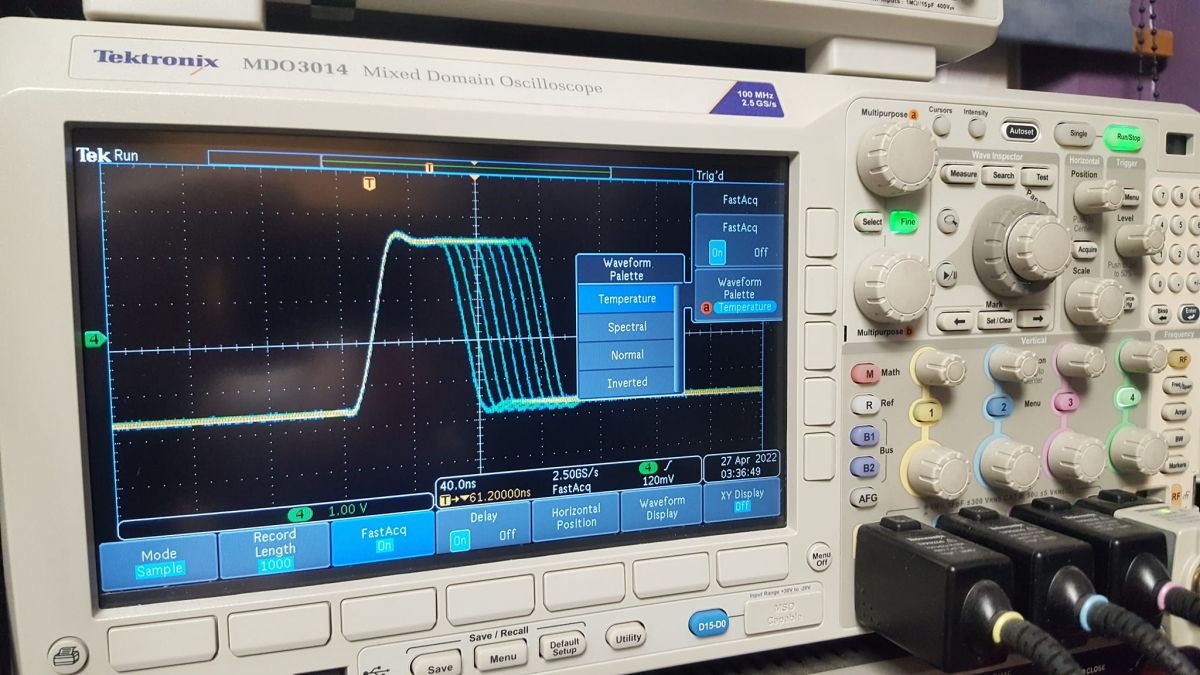The width and height of the screenshot is (1200, 675).
Task: Enable blue channel 2 button
Action: (1002, 408)
